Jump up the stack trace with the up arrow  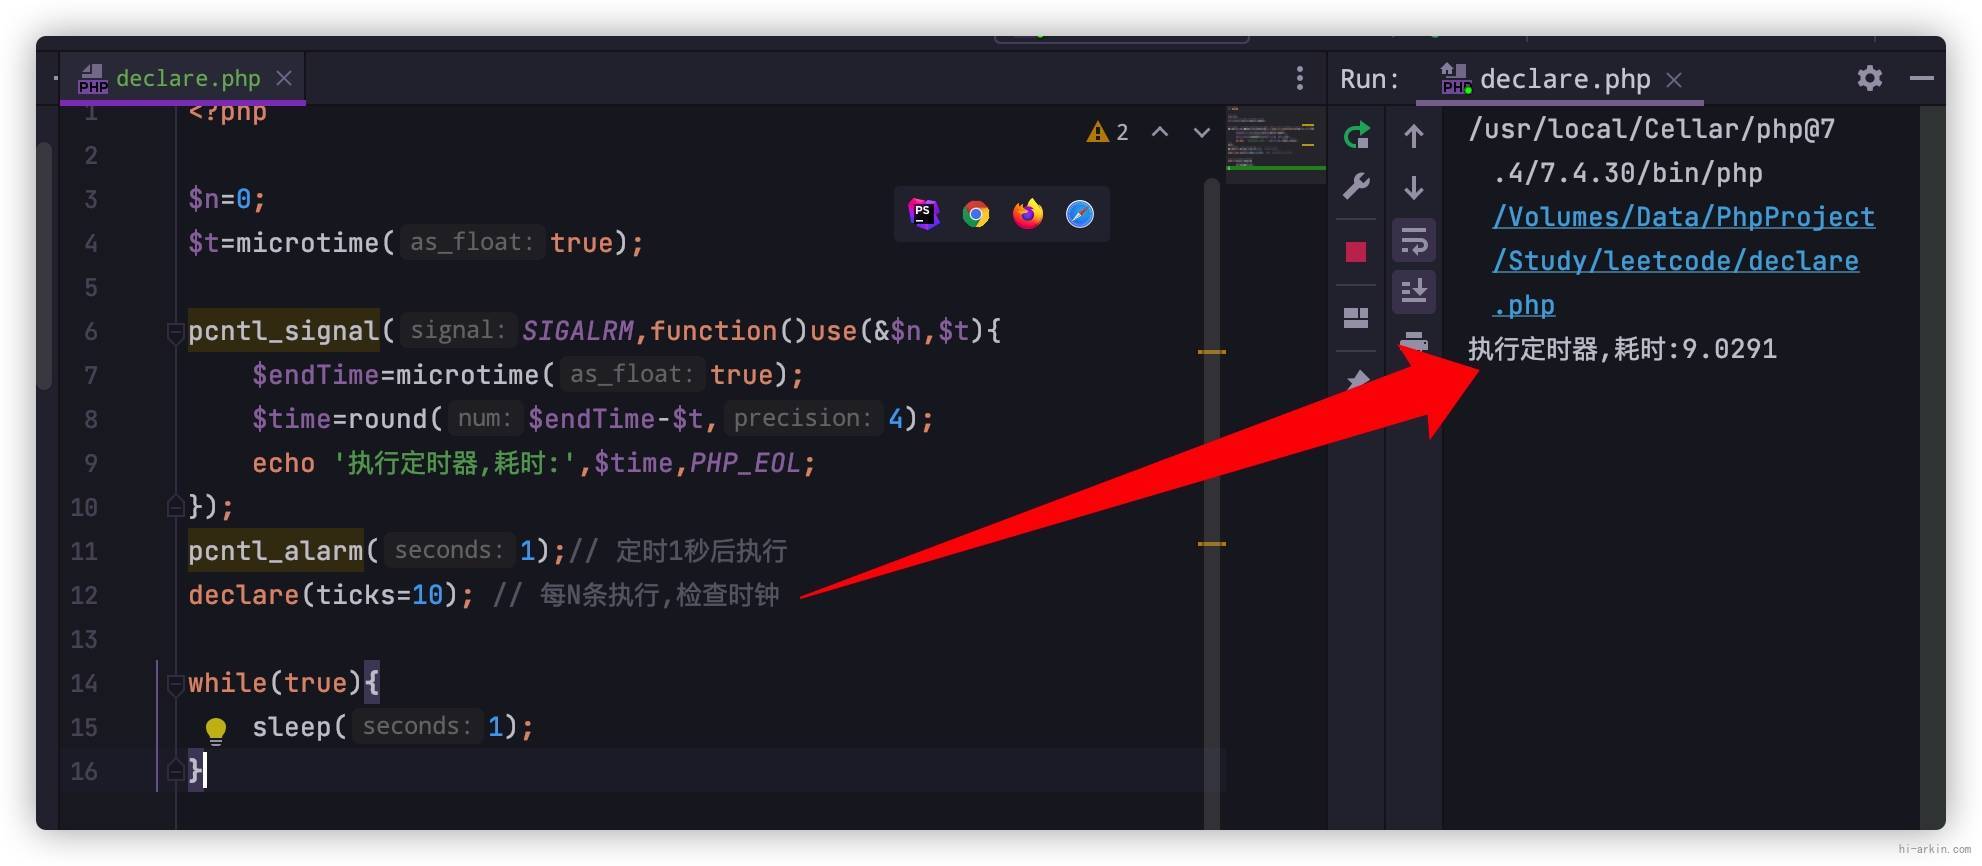[x=1414, y=136]
